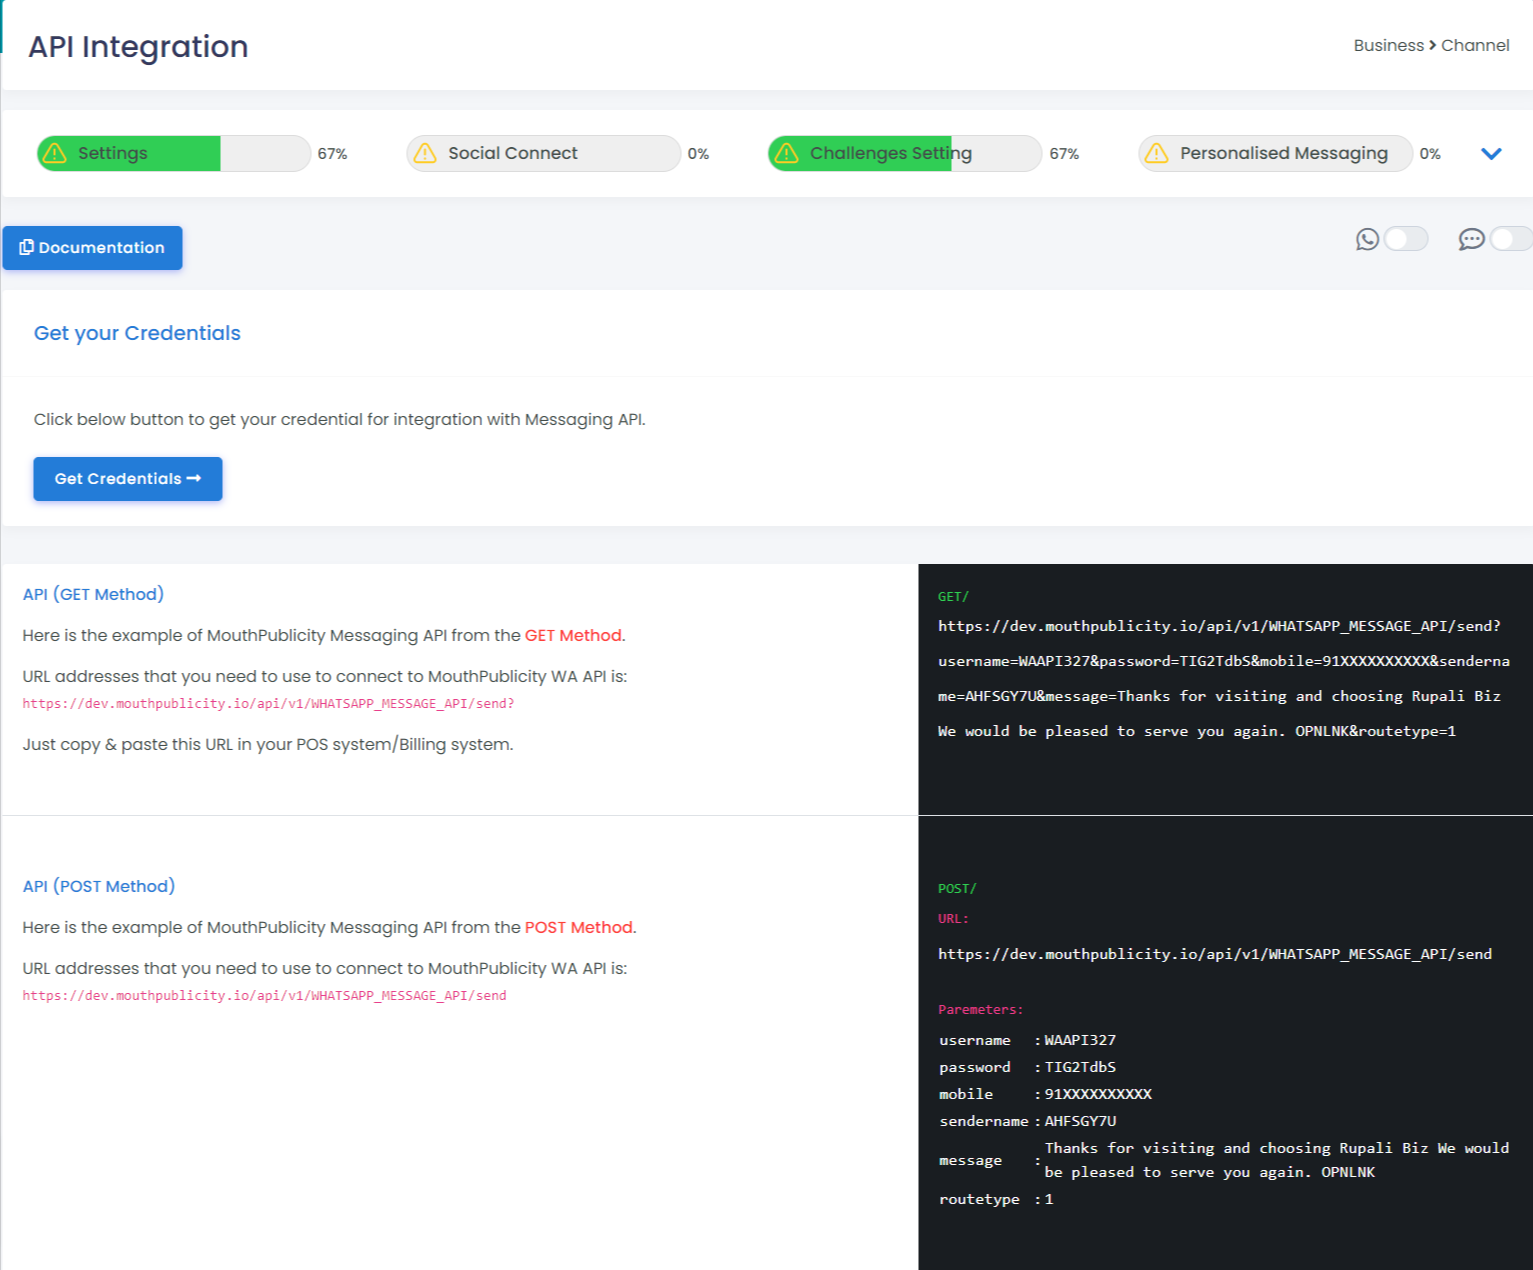This screenshot has height=1270, width=1533.
Task: Expand the progress bar section chevron
Action: coord(1491,153)
